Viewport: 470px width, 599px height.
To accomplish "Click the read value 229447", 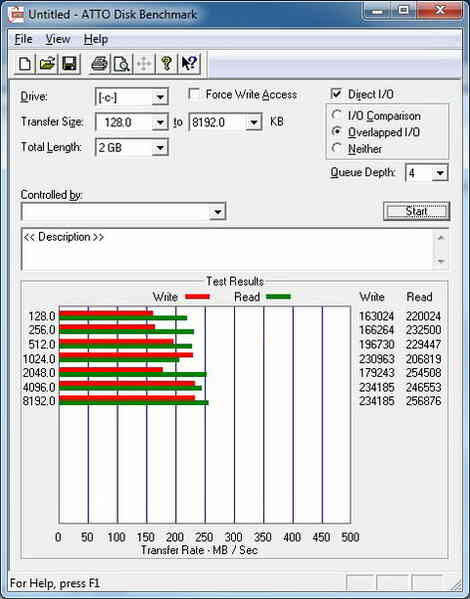I will 423,344.
